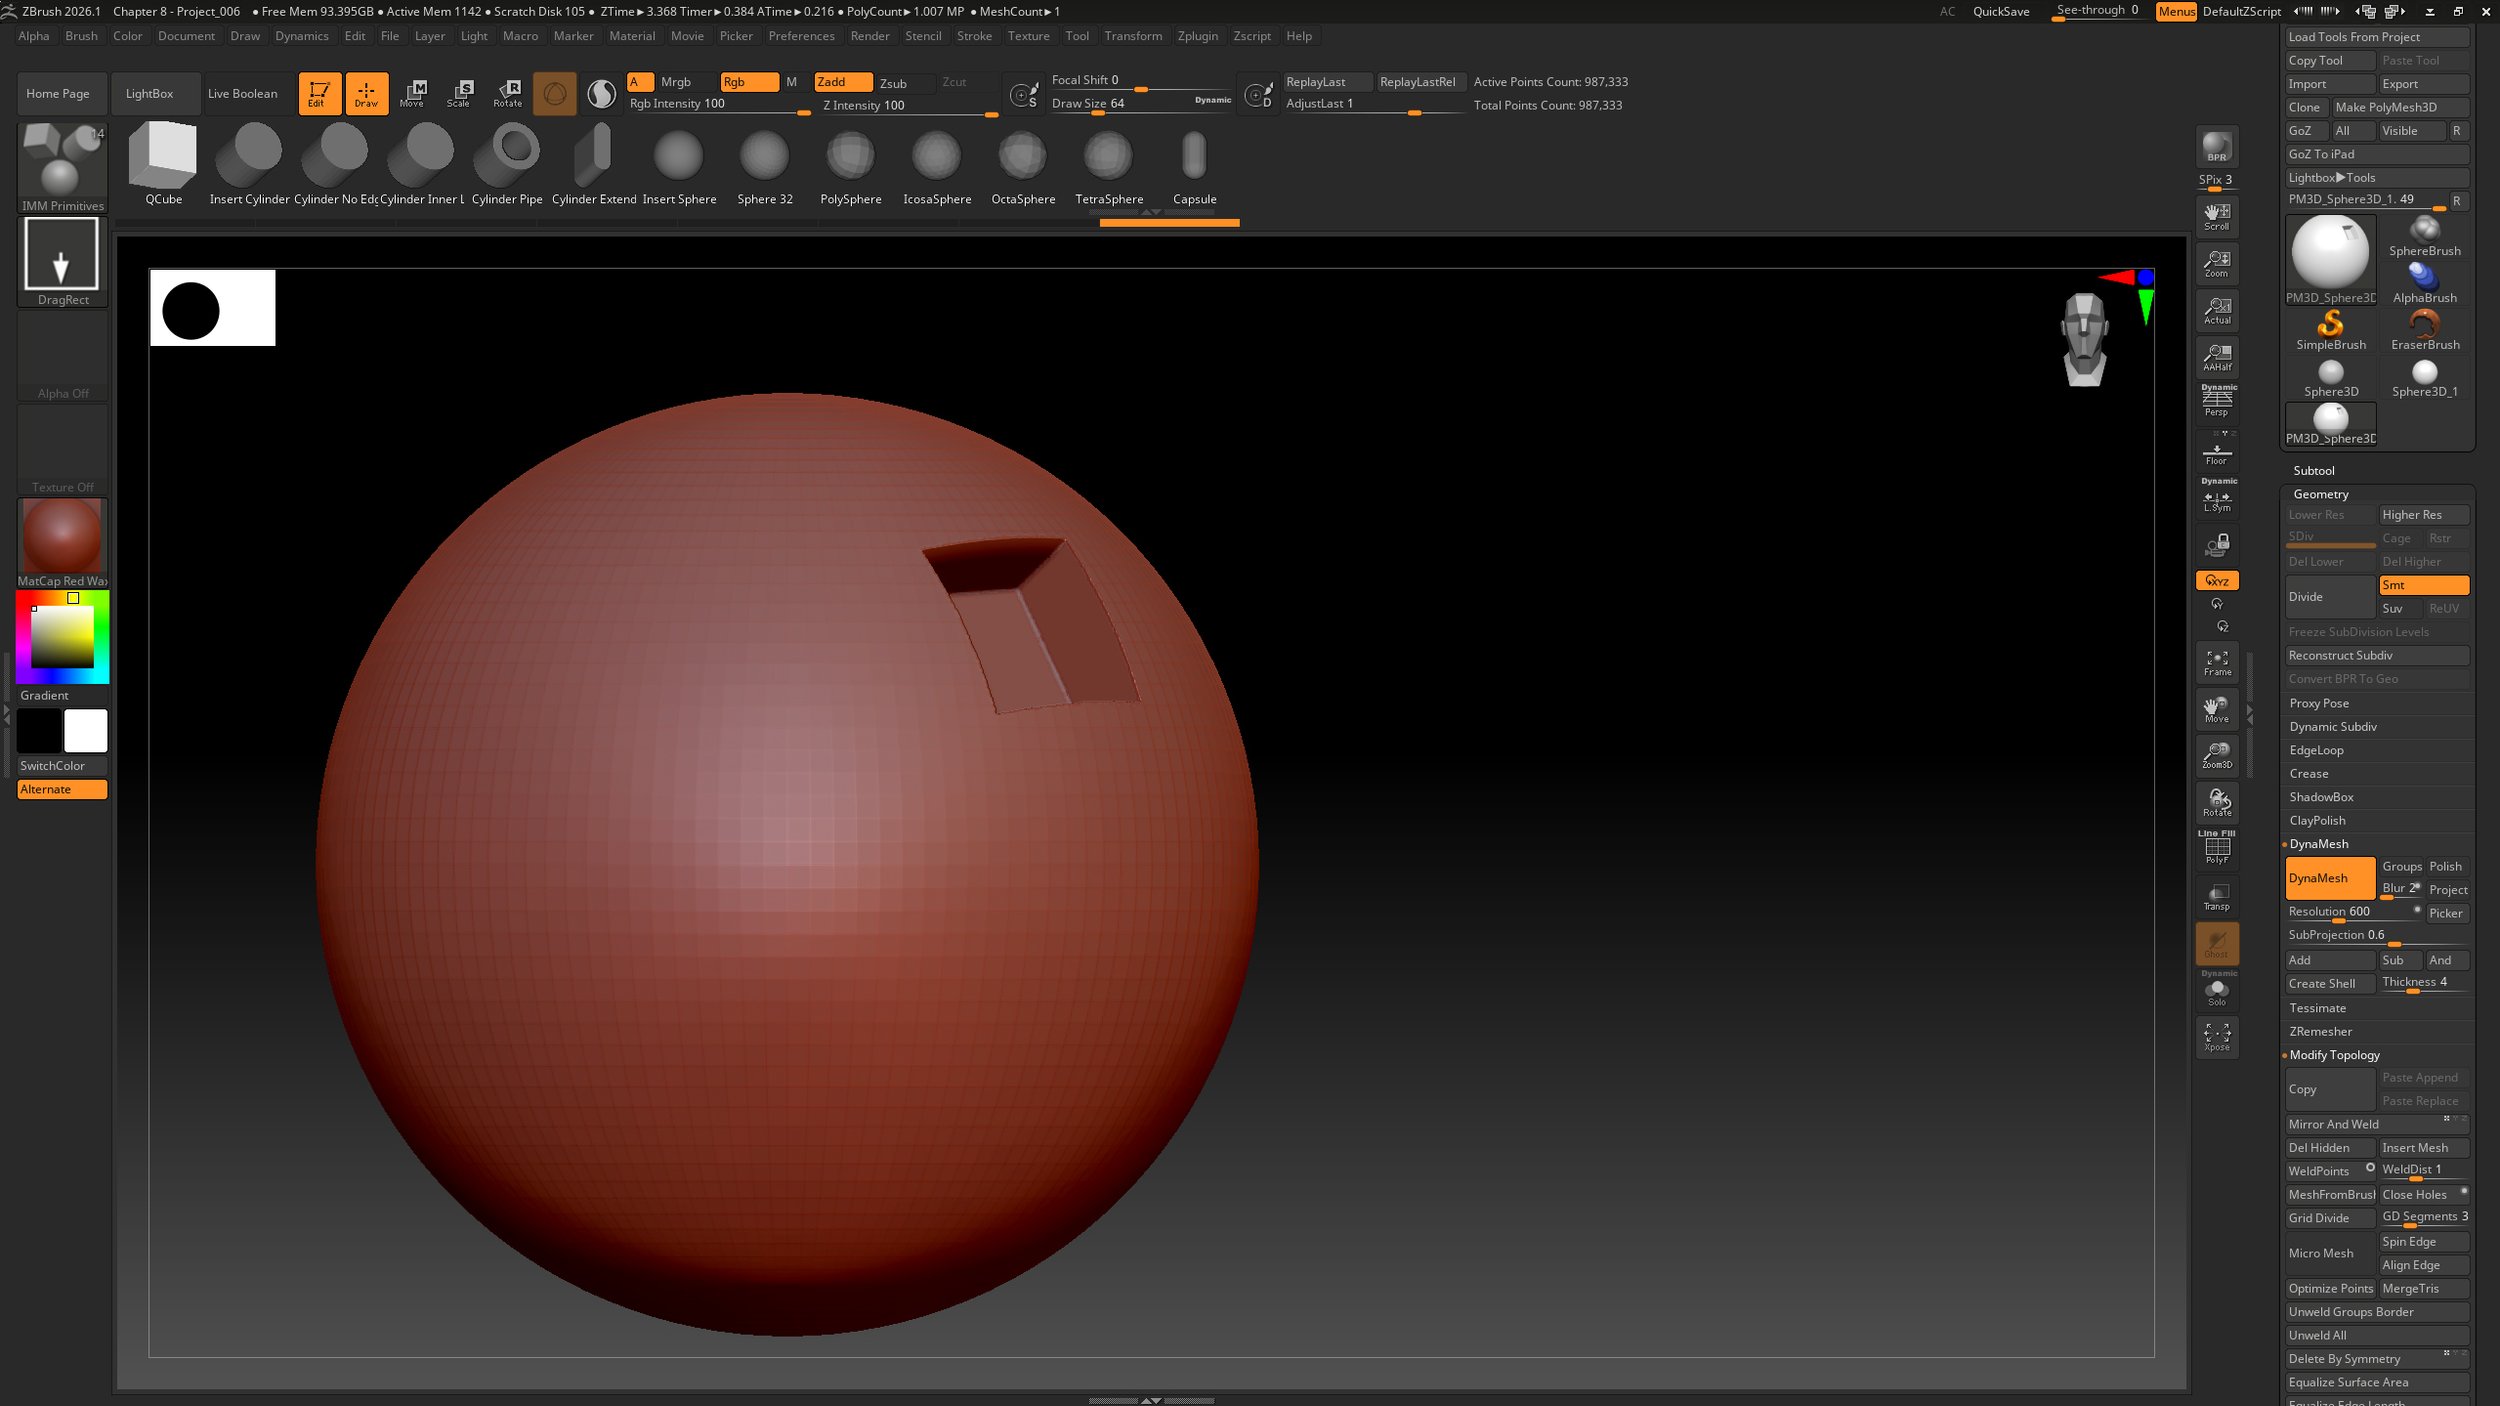Viewport: 2500px width, 1406px height.
Task: Expand the ZRemesher section
Action: click(x=2320, y=1031)
